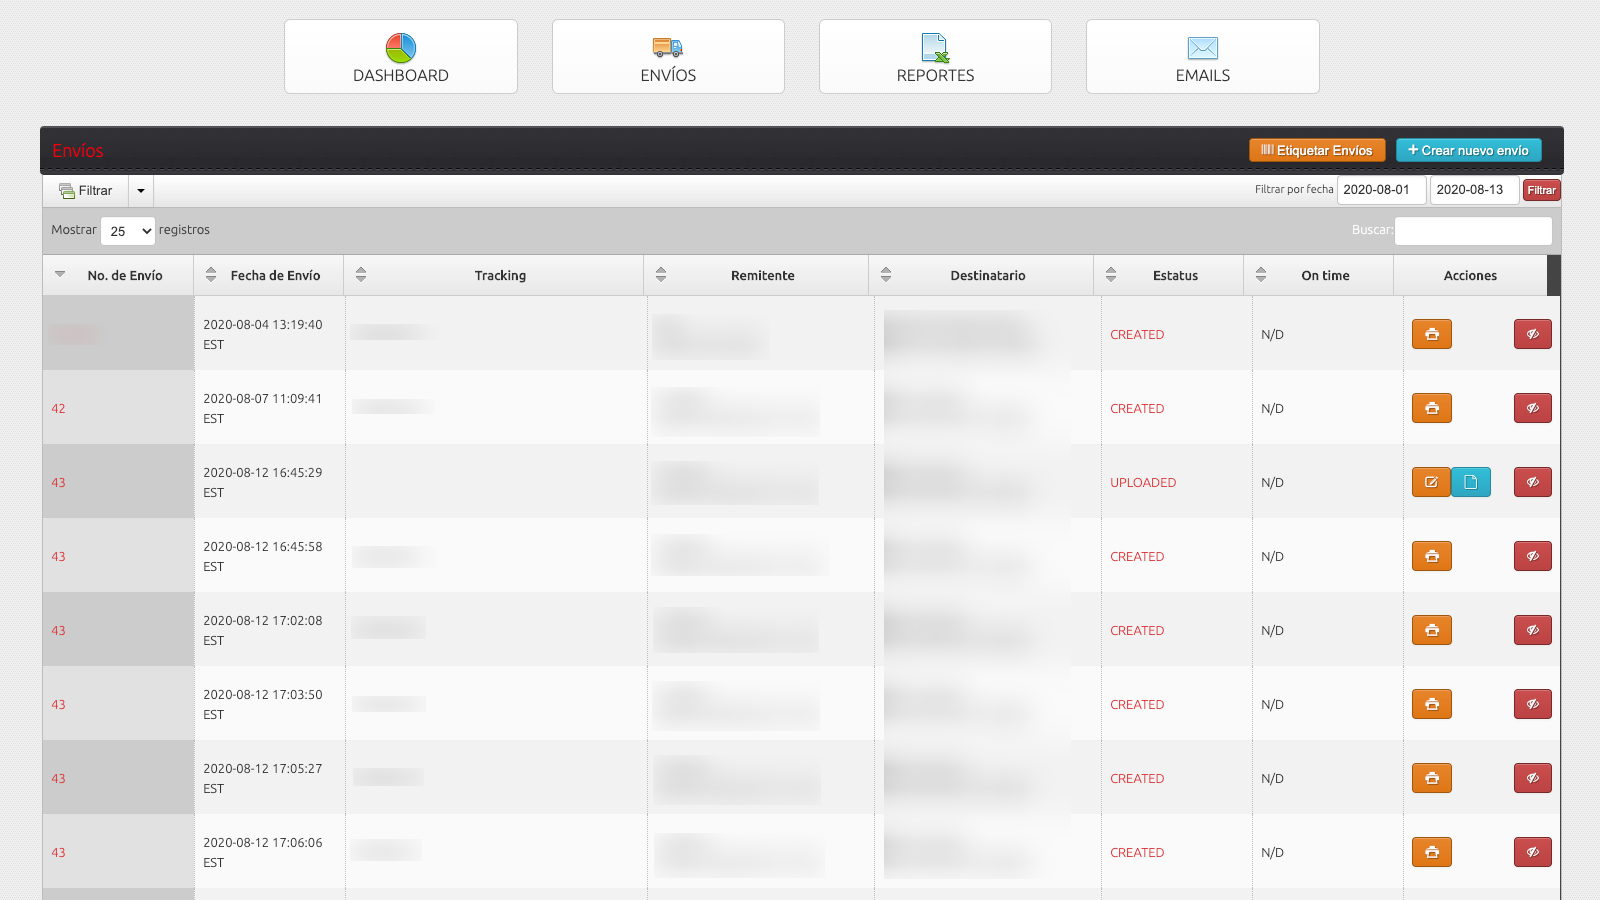This screenshot has height=900, width=1600.
Task: Sort by Fecha de Envío column
Action: click(268, 275)
